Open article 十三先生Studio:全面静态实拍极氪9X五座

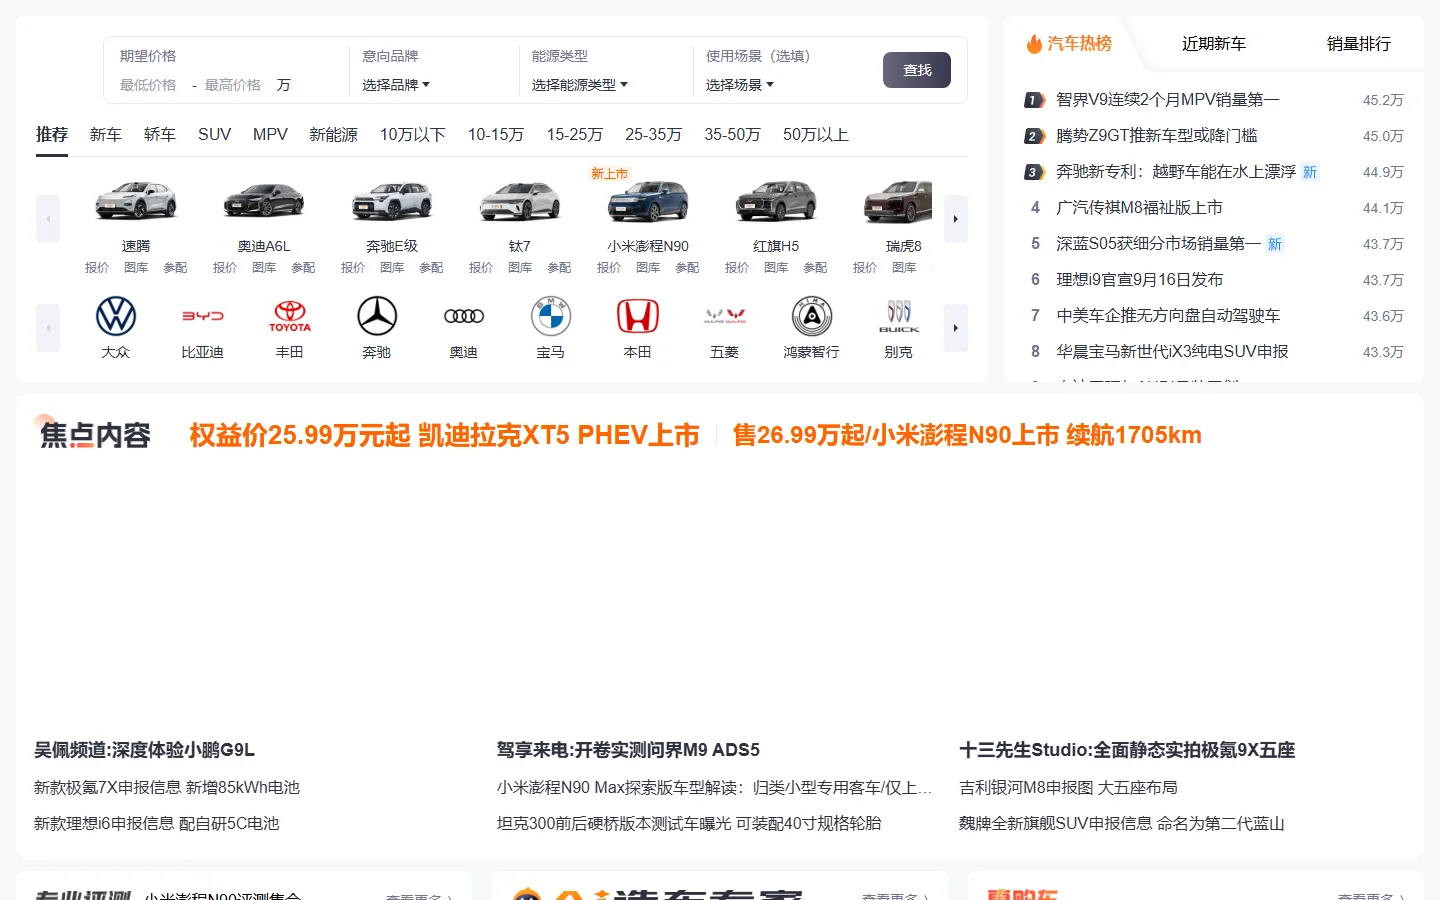tap(1127, 749)
